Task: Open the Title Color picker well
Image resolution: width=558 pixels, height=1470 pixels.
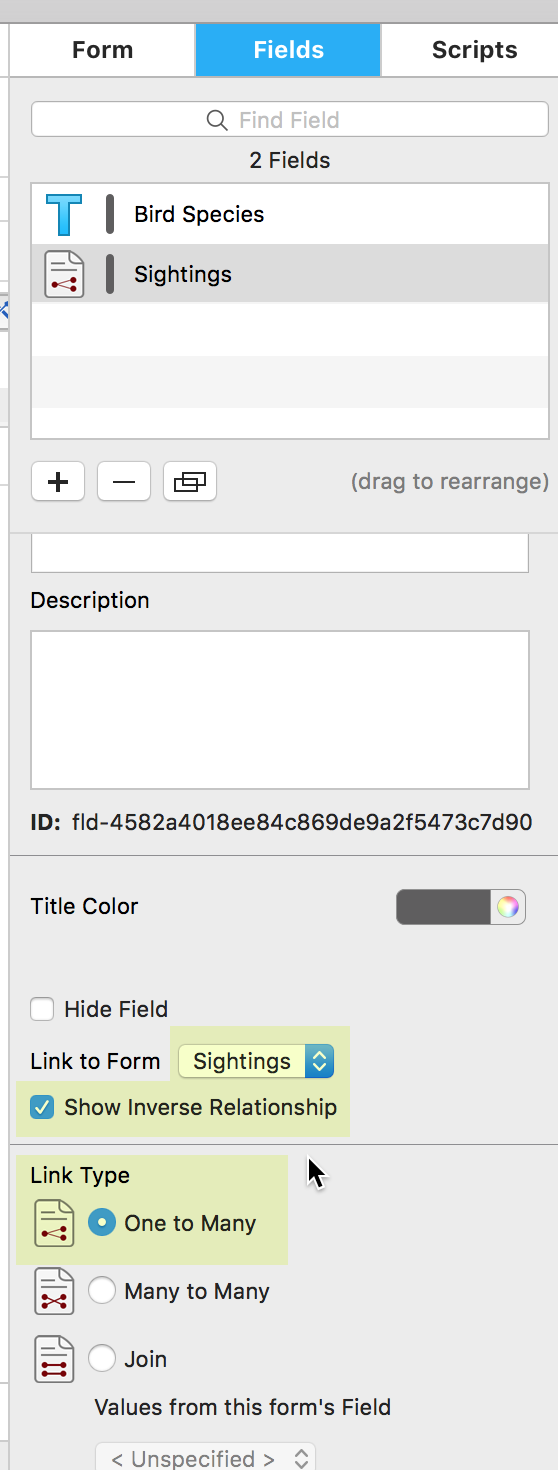Action: 461,907
